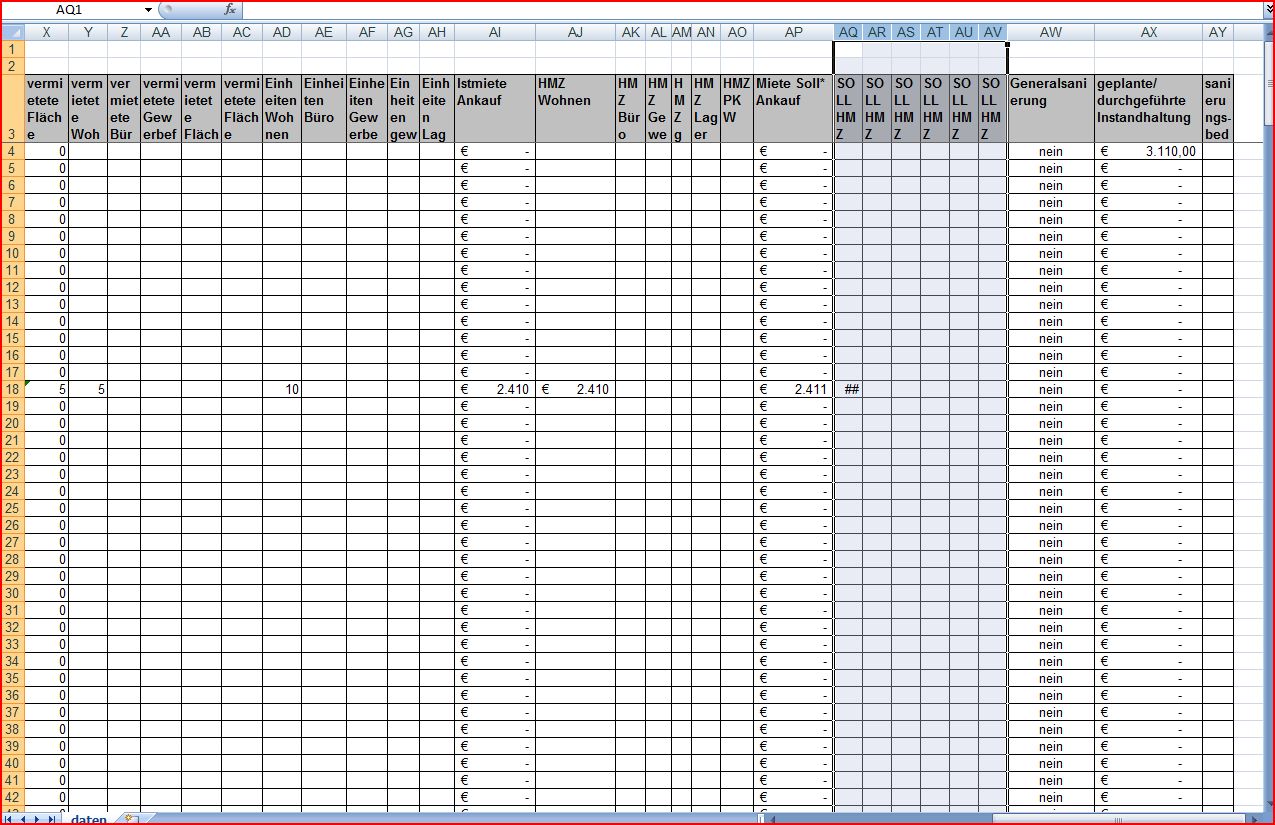1275x825 pixels.
Task: Click the 'geplante/ durchgeführte Instandhaltung' header cell
Action: click(1148, 108)
